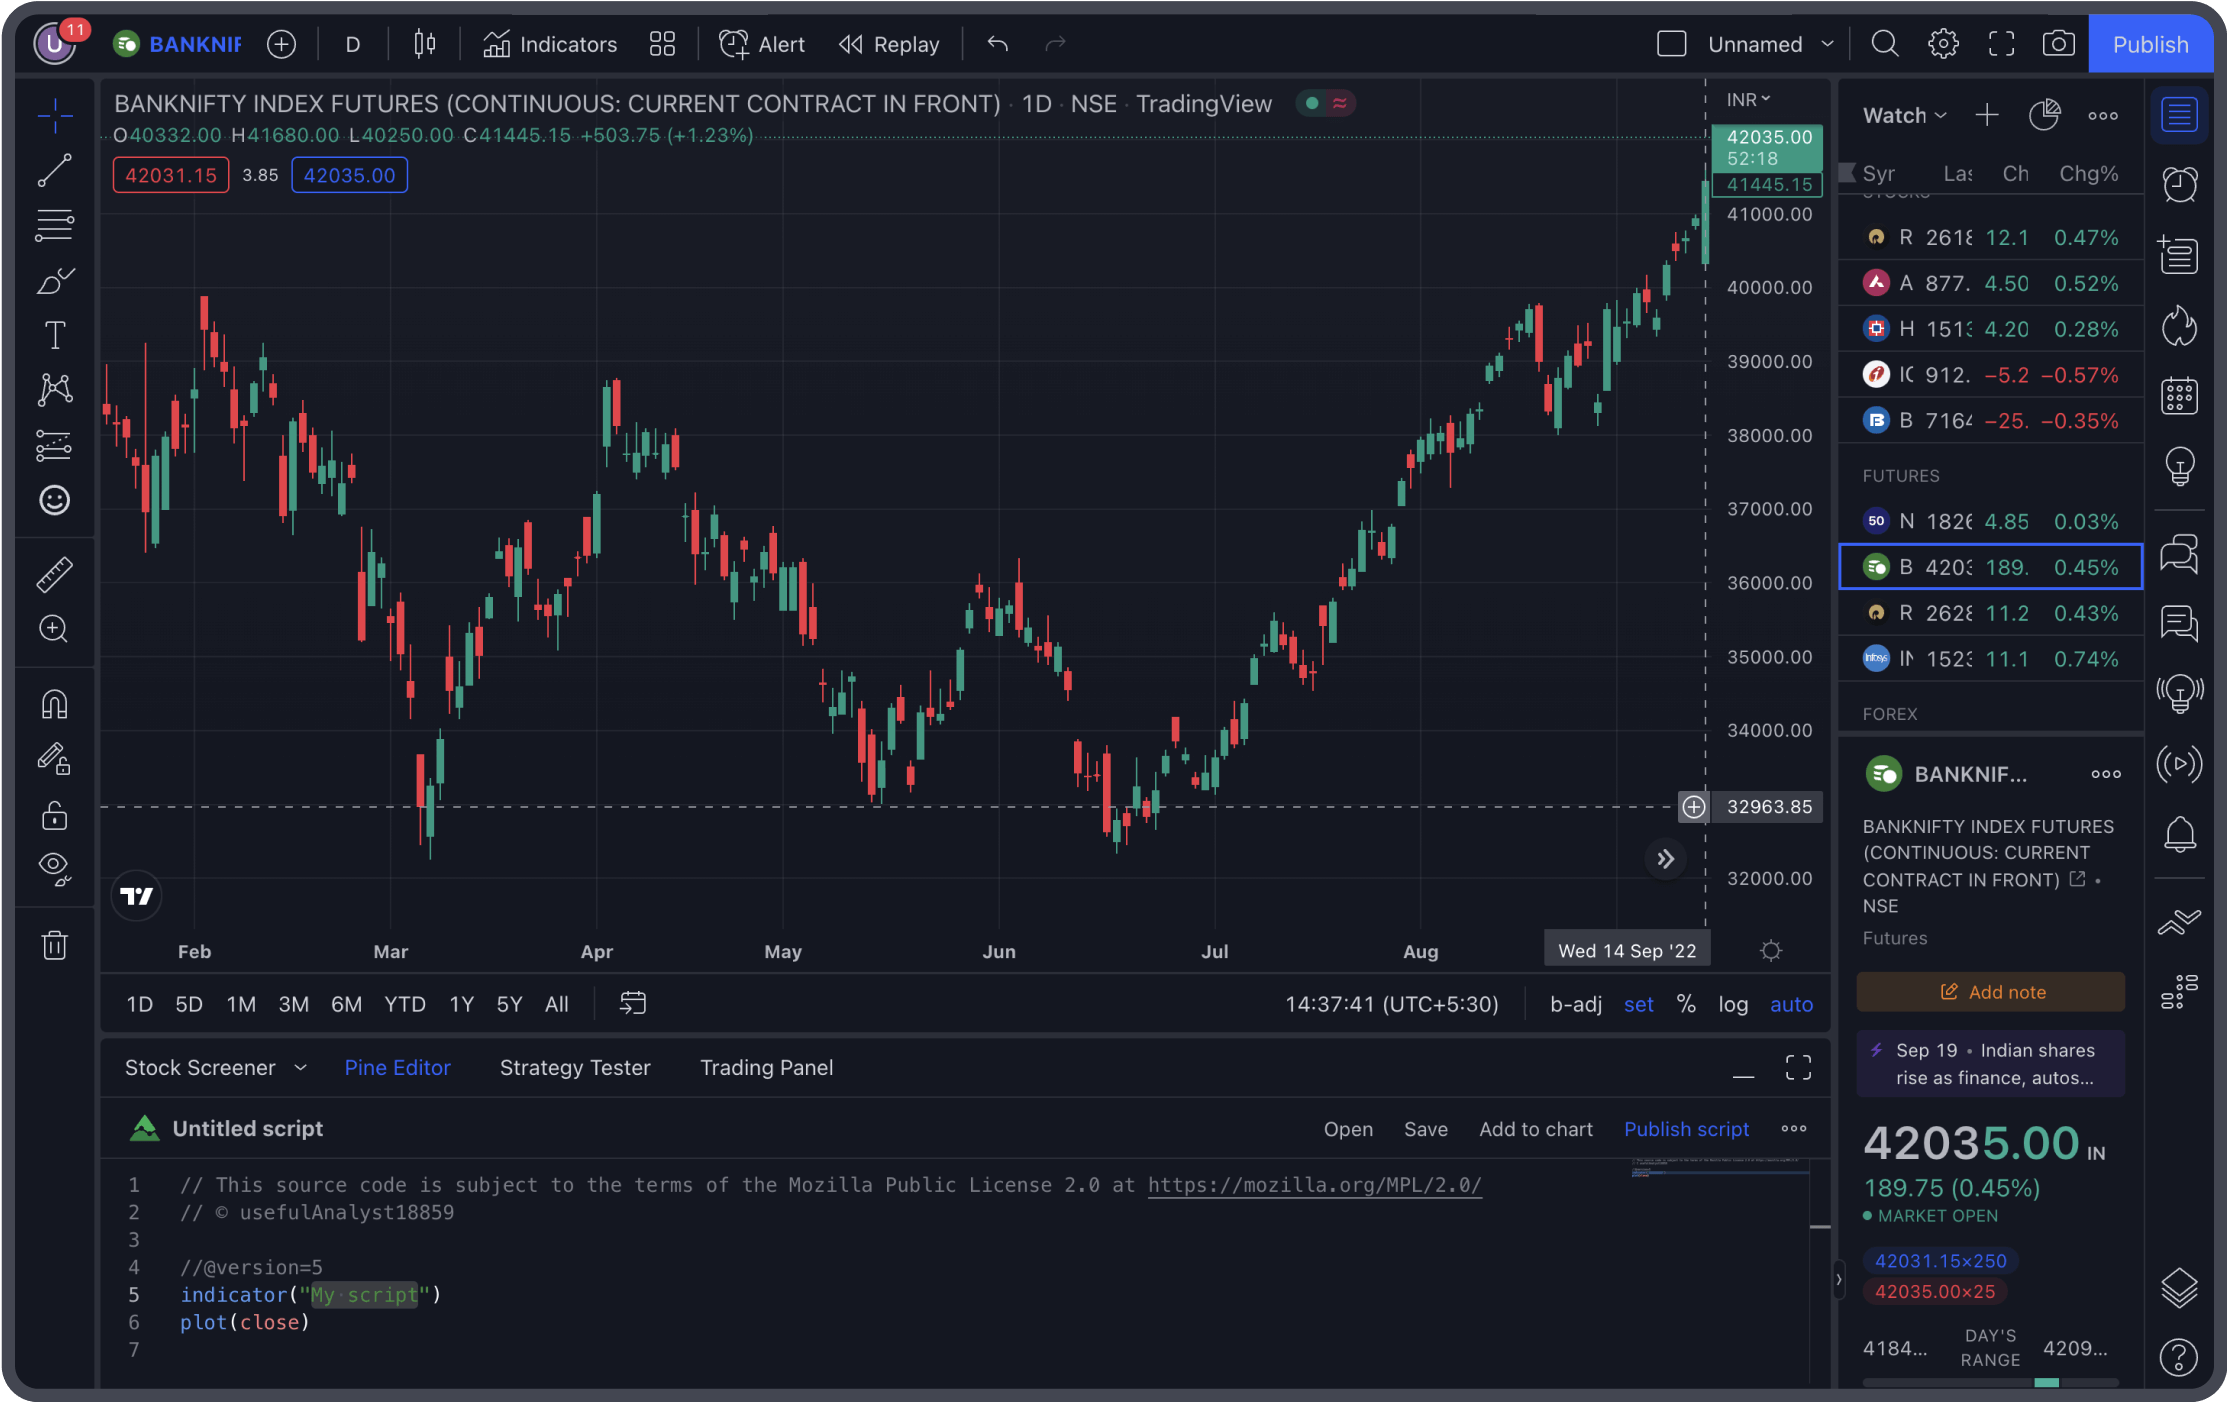
Task: Switch to the Trading Panel tab
Action: [x=766, y=1068]
